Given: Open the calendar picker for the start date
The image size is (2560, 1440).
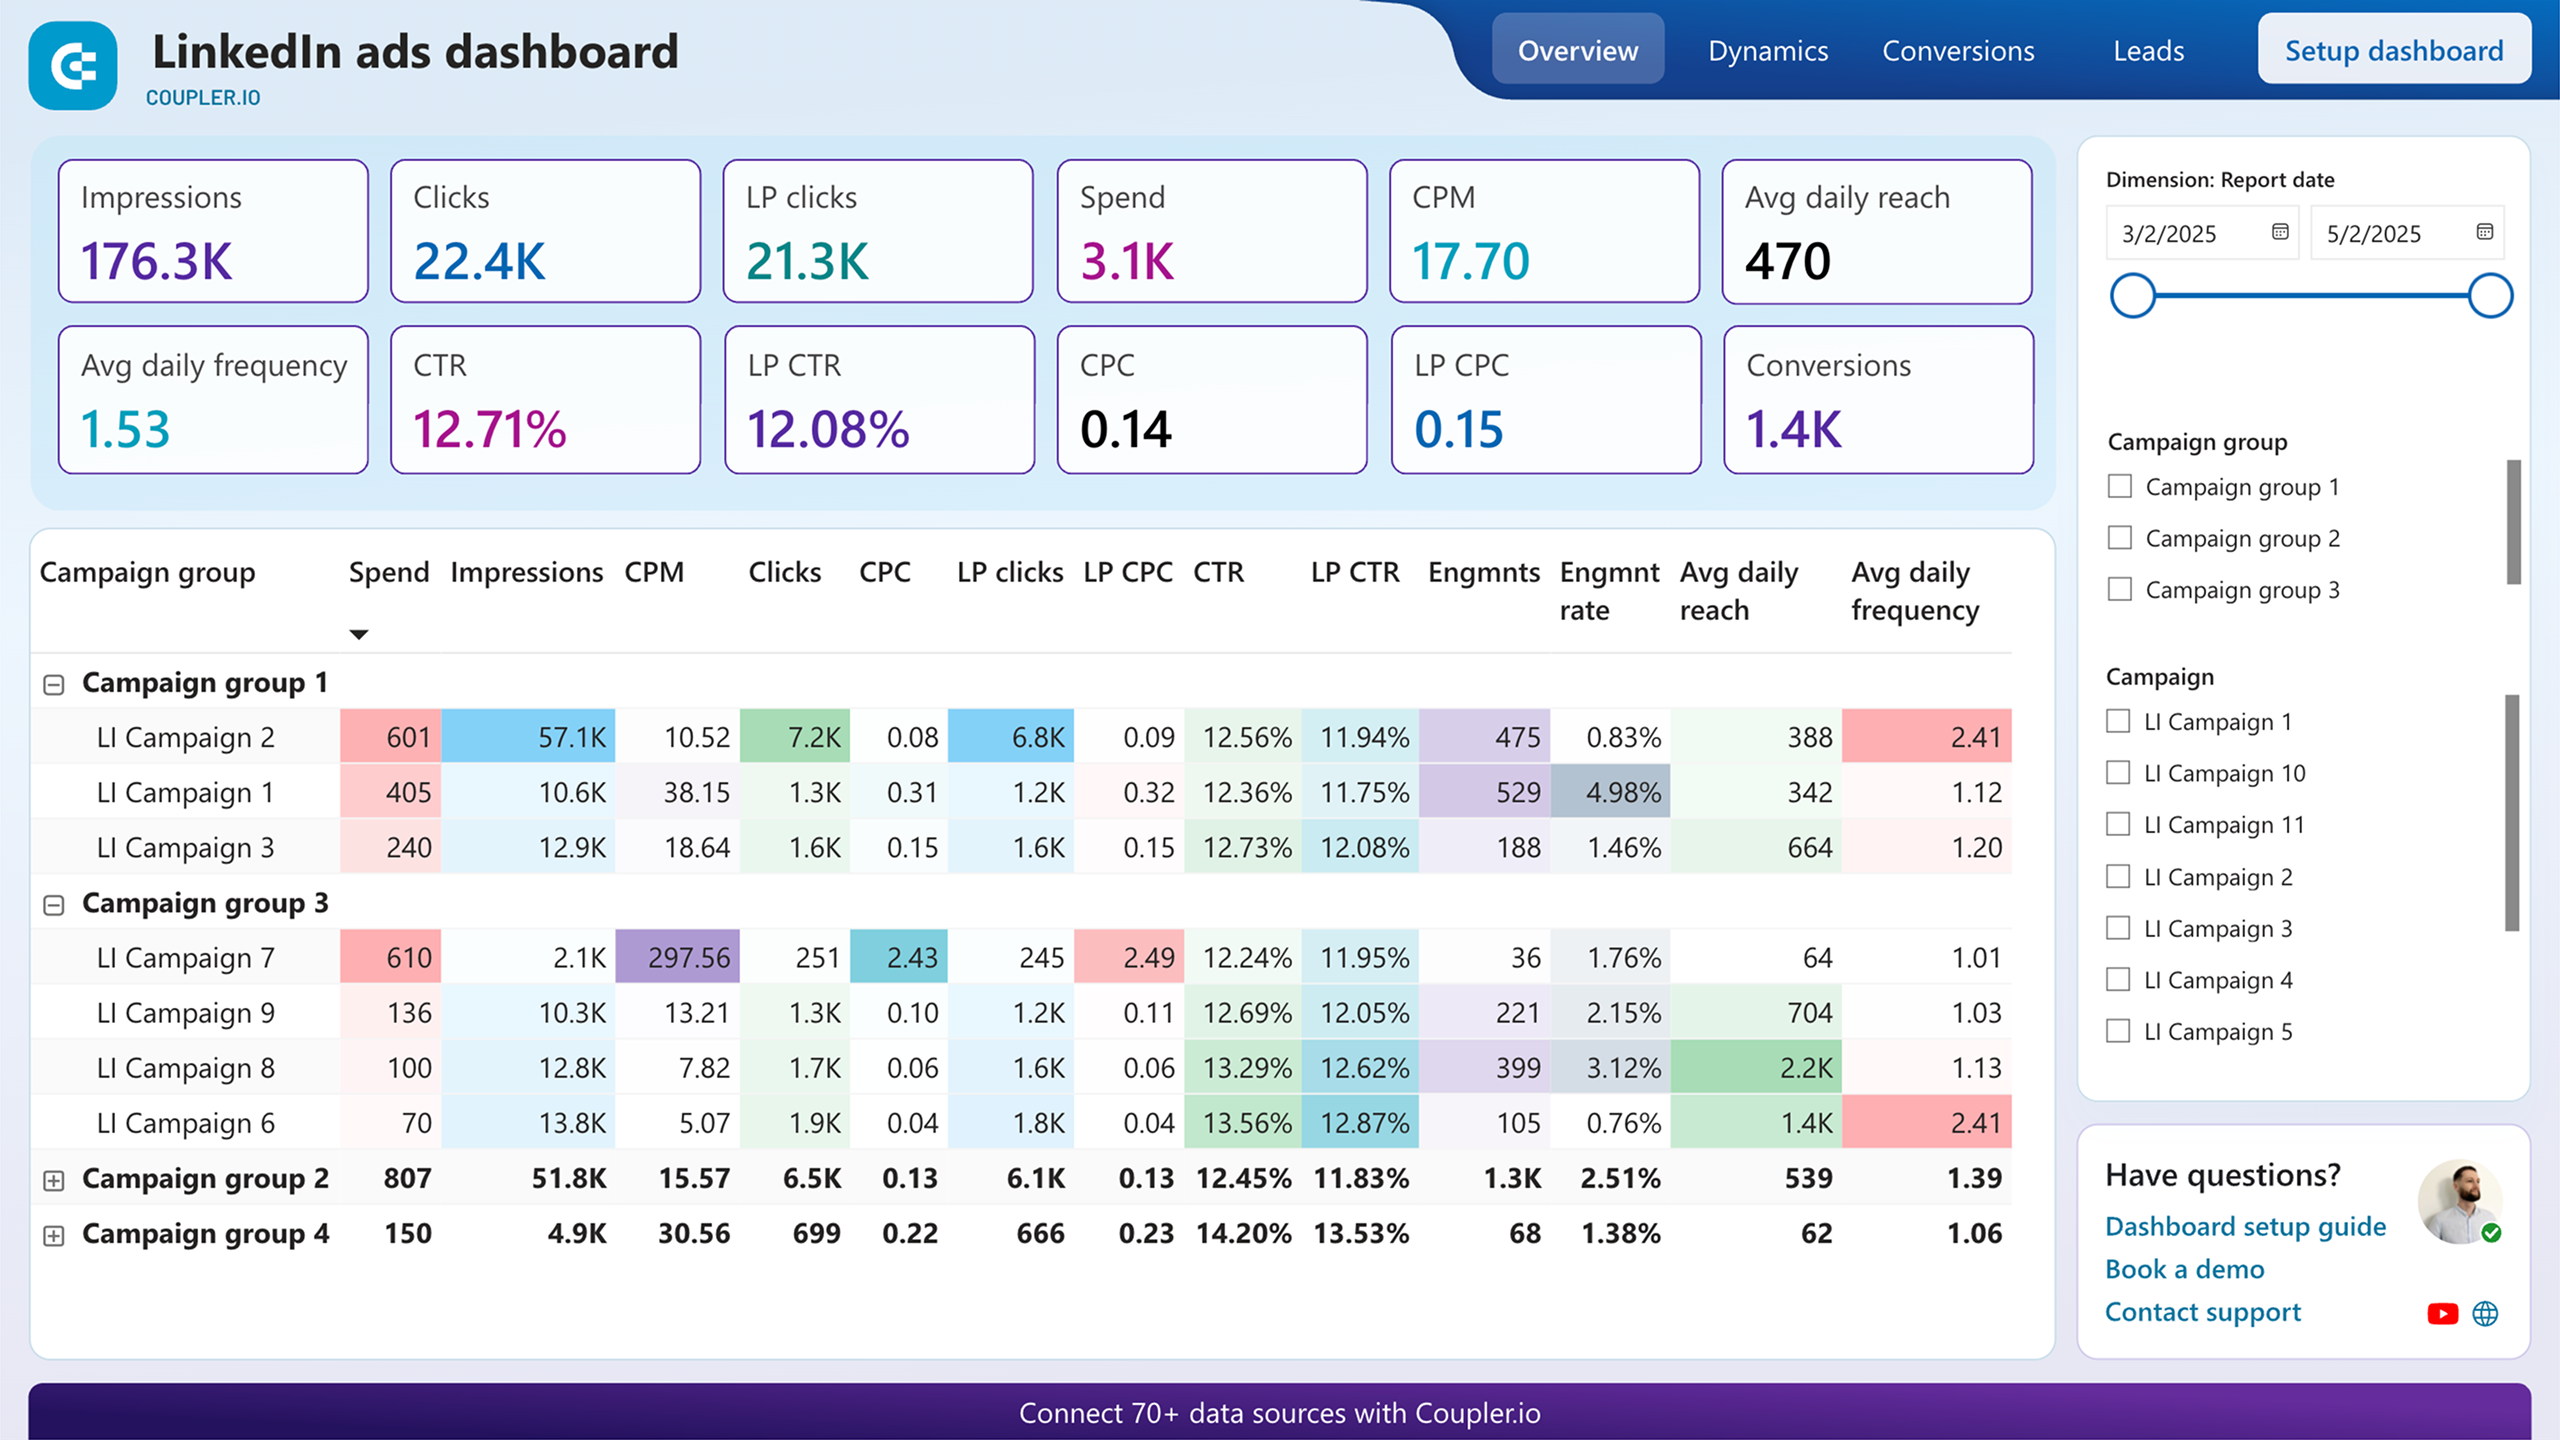Looking at the screenshot, I should 2279,233.
